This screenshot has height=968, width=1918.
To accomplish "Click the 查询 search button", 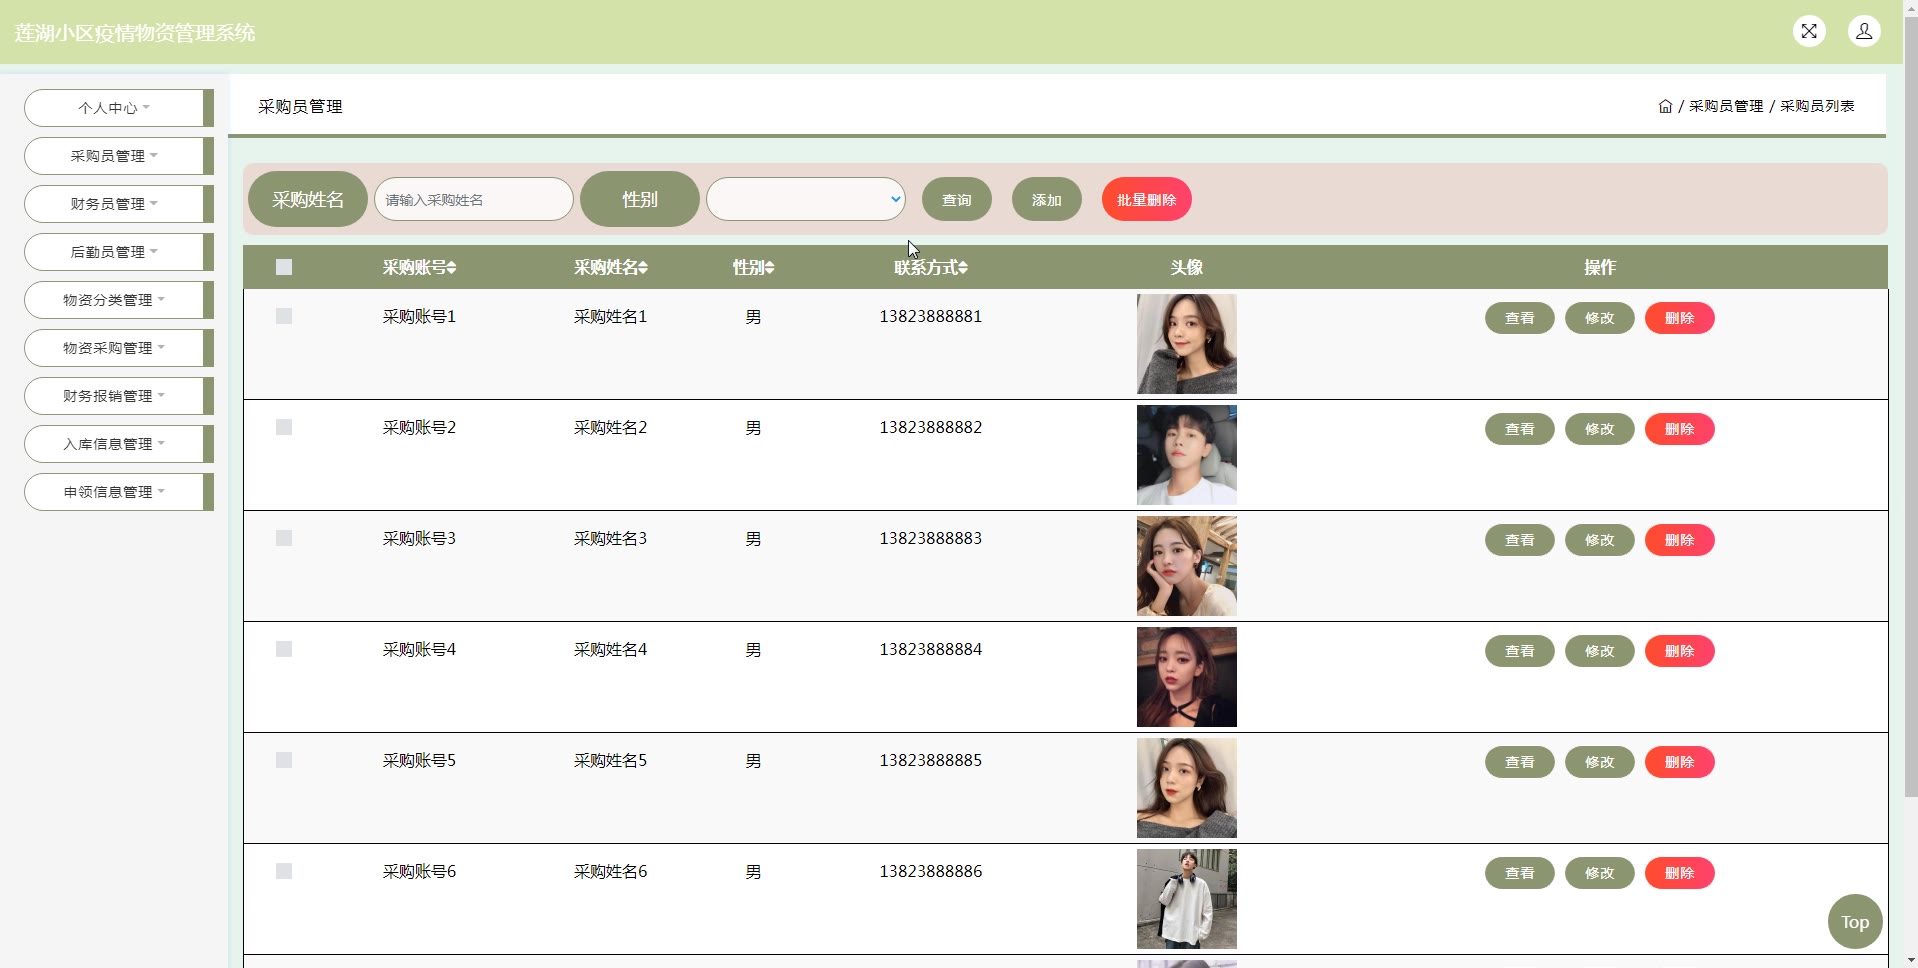I will pos(957,199).
